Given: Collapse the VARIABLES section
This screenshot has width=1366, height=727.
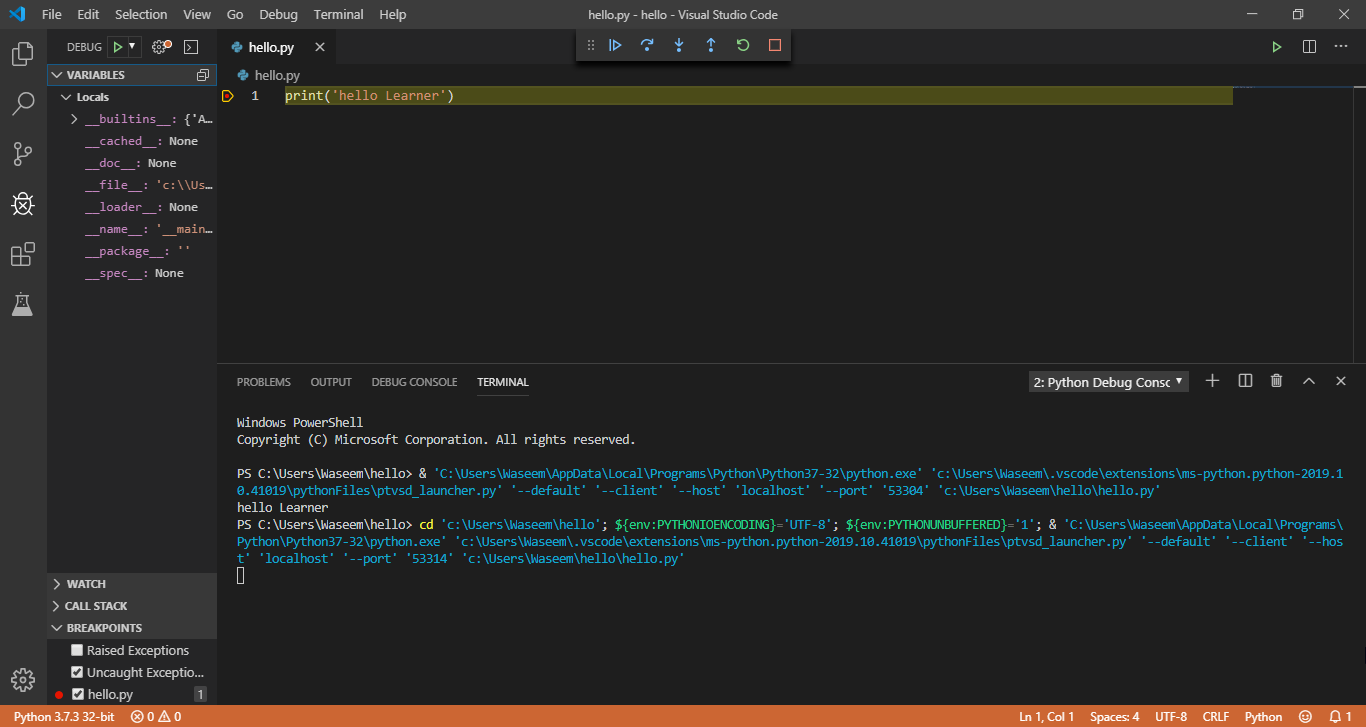Looking at the screenshot, I should pos(132,75).
